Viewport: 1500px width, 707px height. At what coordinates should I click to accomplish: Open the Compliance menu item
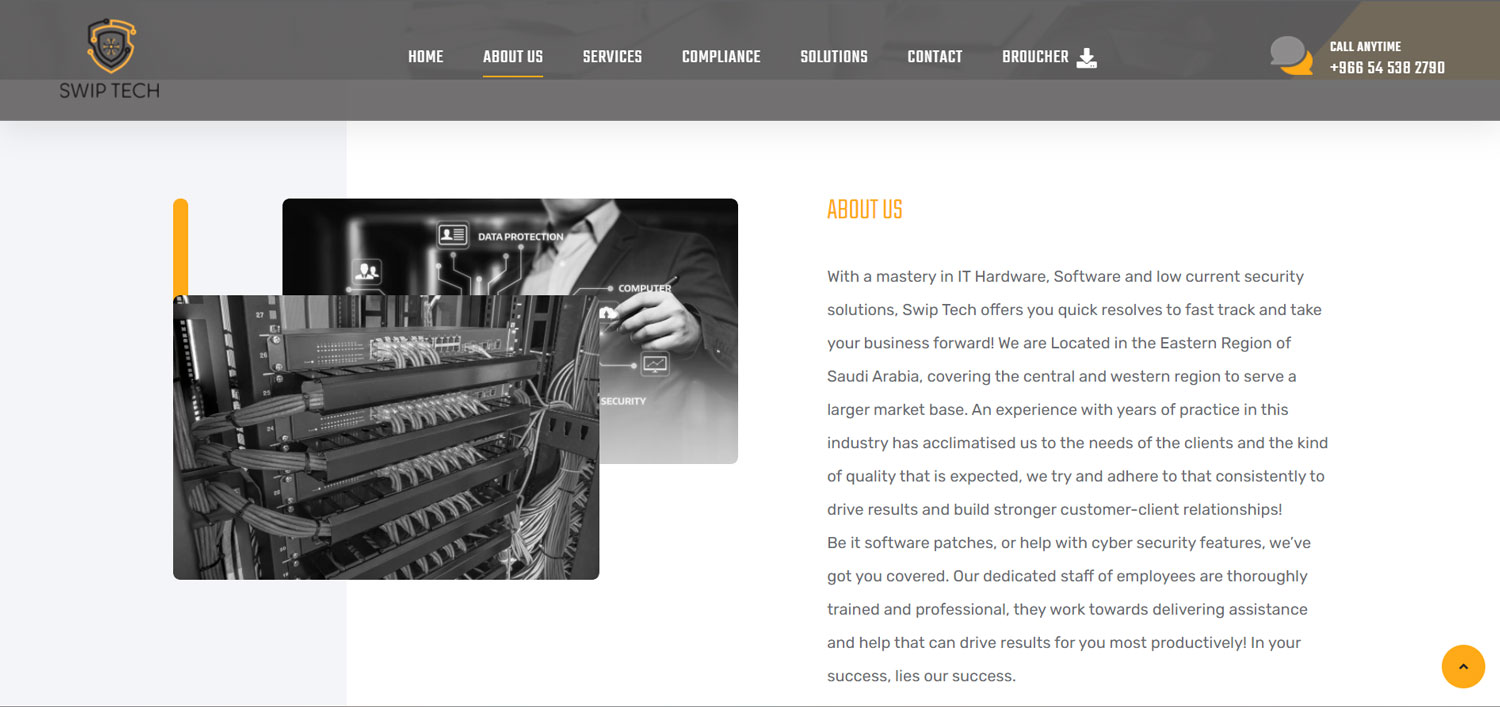721,57
